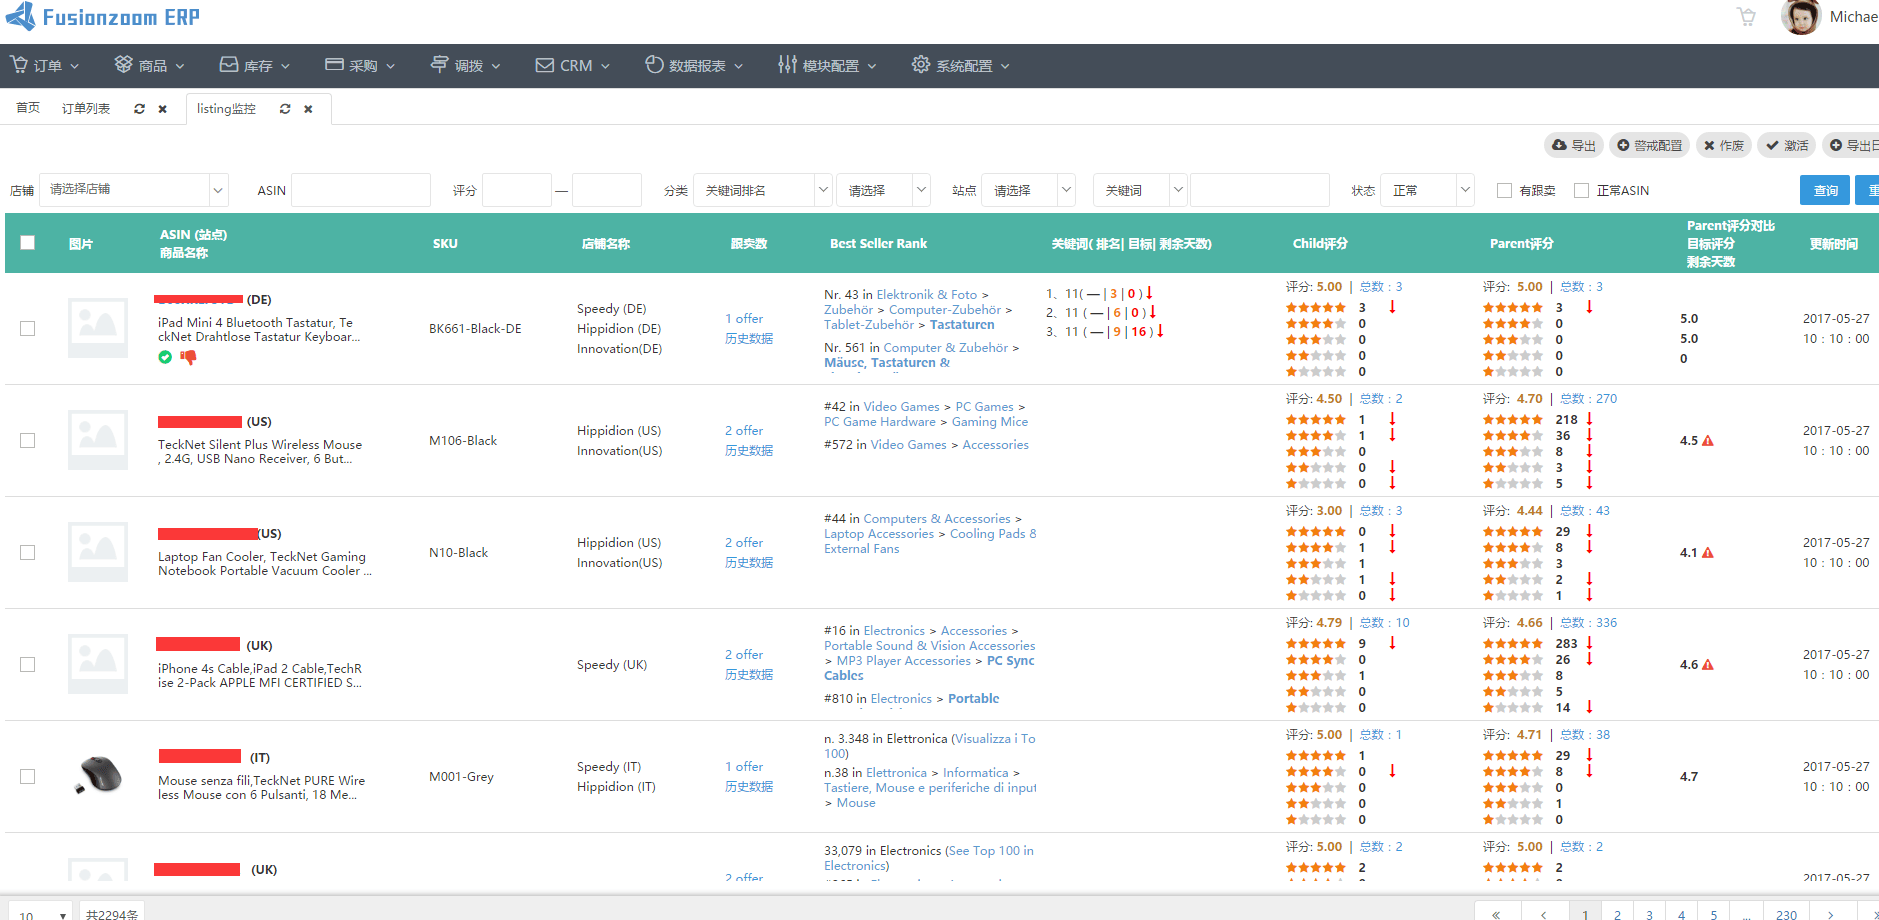Switch to the 订单列表 tab
Screen dimensions: 1879x920
86,109
